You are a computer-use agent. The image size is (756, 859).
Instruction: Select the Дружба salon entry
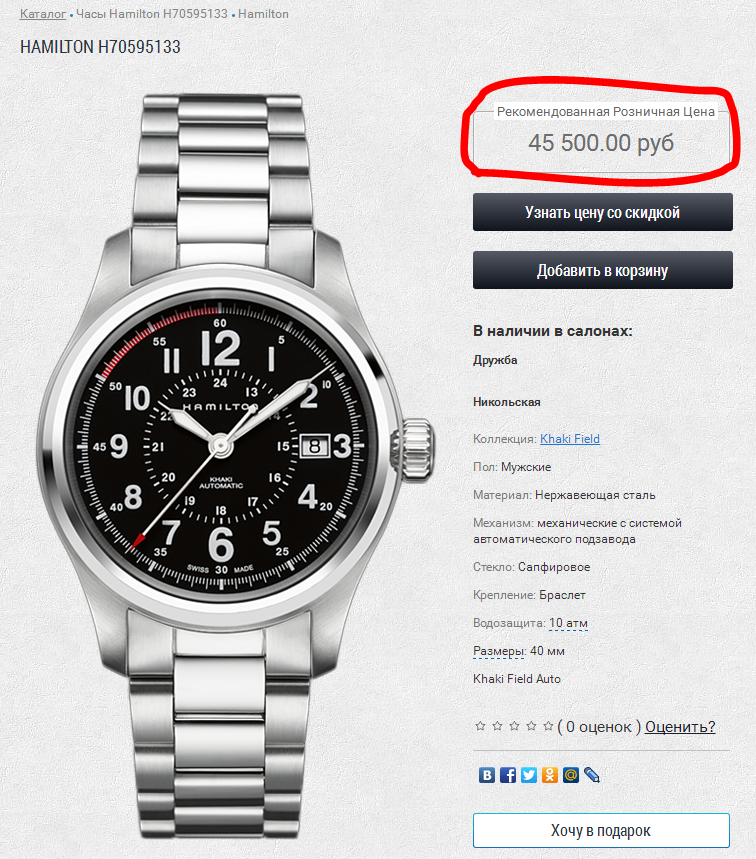click(495, 360)
